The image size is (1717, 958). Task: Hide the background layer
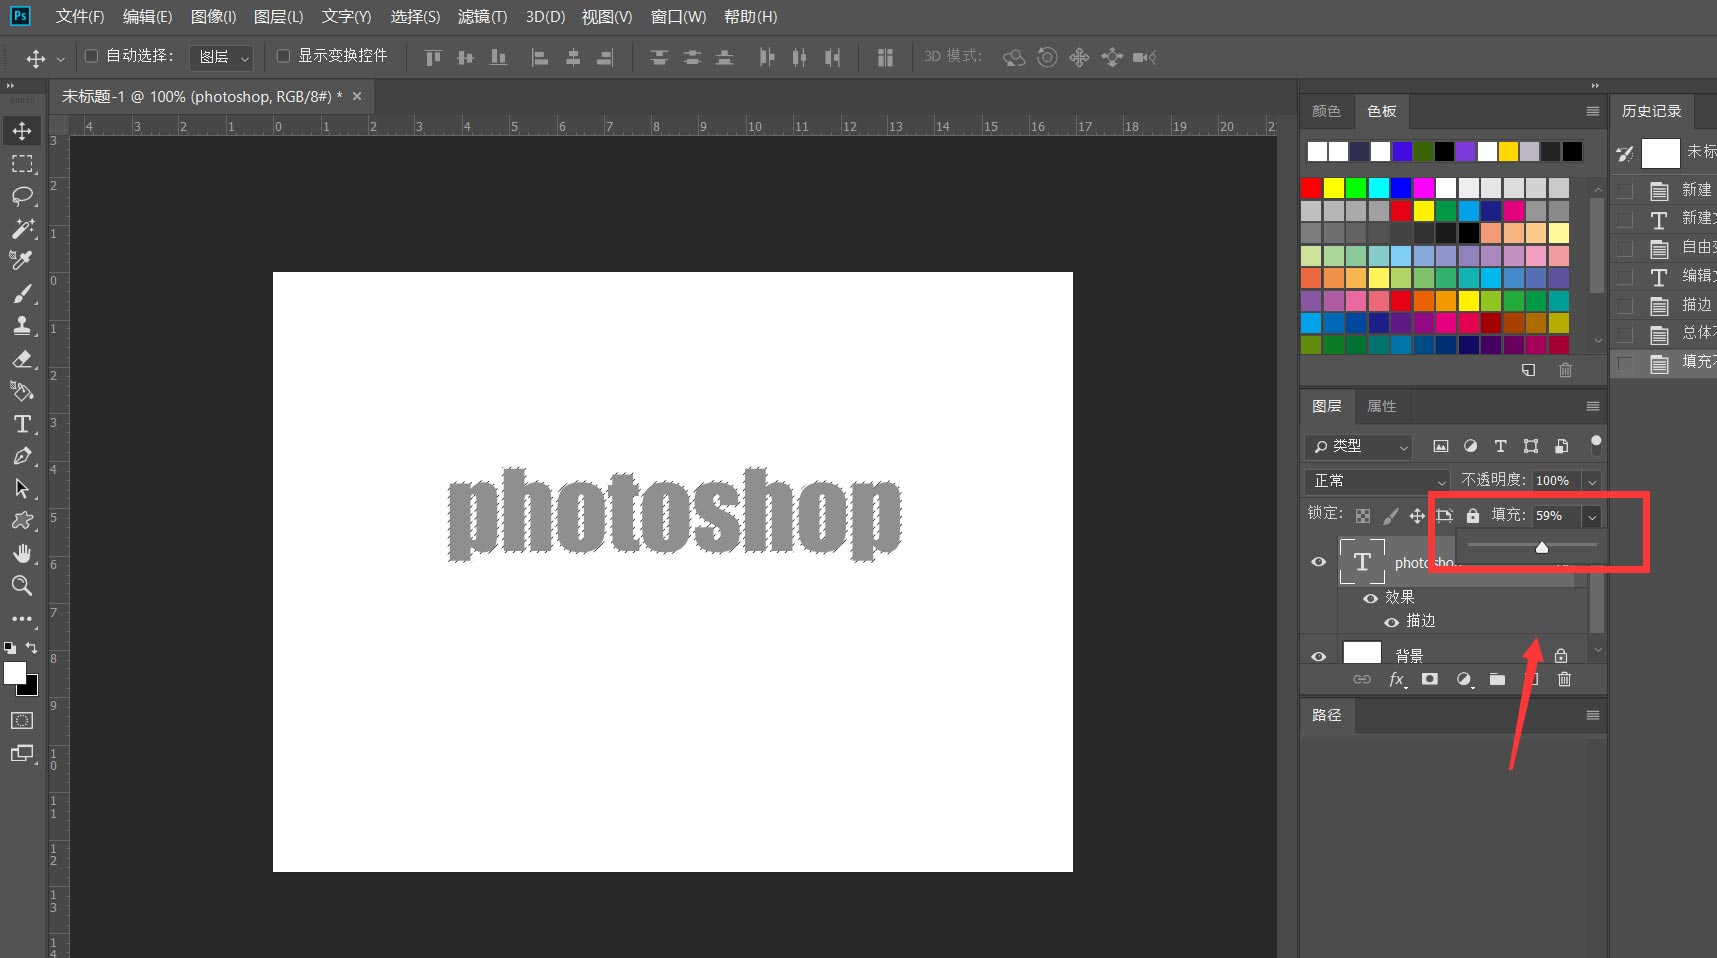pyautogui.click(x=1318, y=656)
